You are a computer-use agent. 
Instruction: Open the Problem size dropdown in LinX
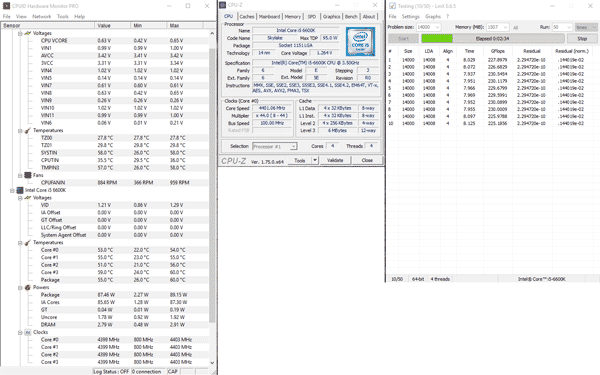(x=437, y=27)
